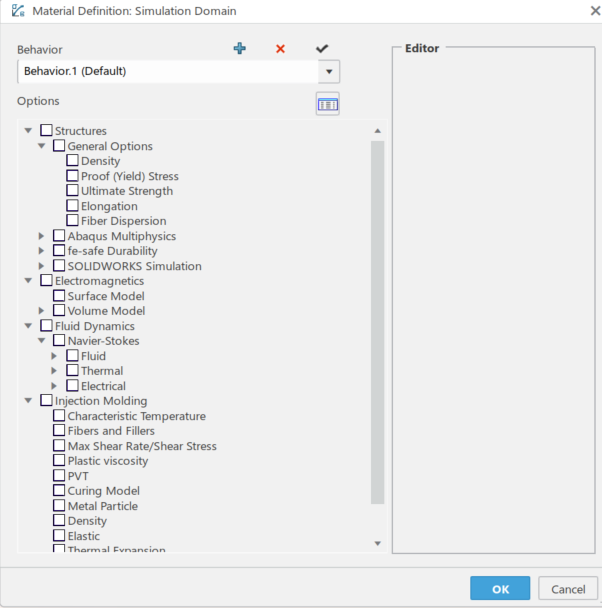
Task: Tick the Curing Model checkbox
Action: tap(59, 490)
